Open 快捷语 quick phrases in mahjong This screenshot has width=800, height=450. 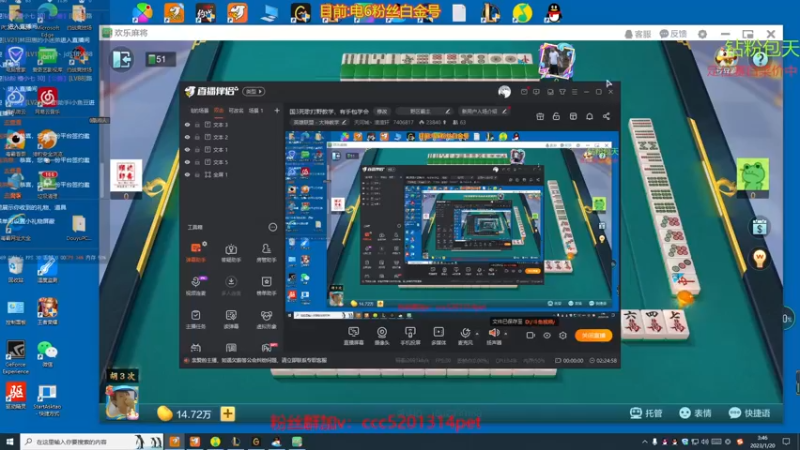(749, 413)
